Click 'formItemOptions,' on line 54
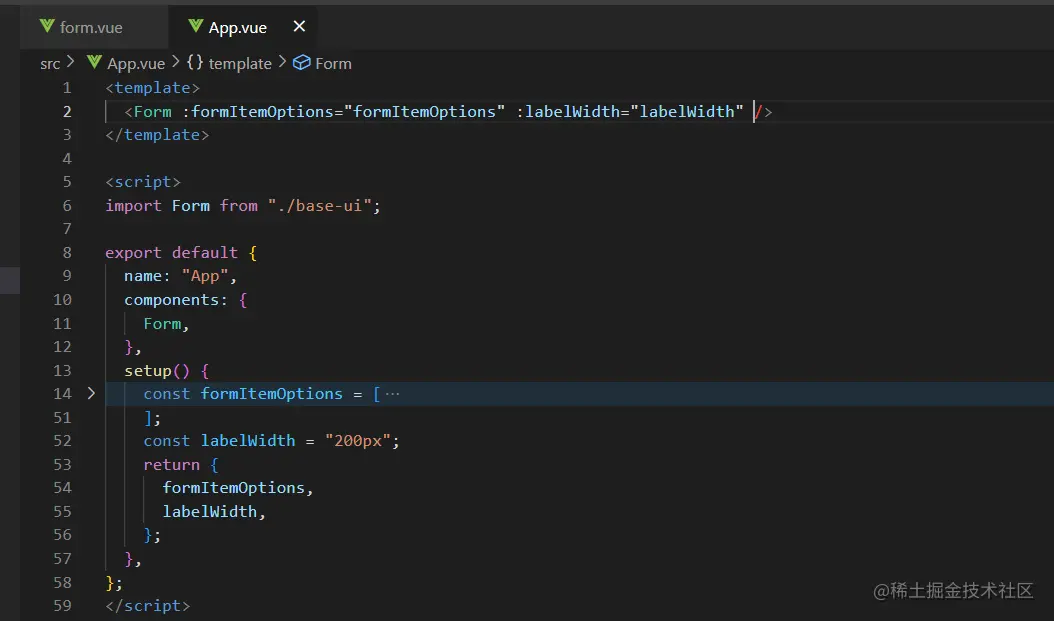Viewport: 1054px width, 621px height. (238, 488)
